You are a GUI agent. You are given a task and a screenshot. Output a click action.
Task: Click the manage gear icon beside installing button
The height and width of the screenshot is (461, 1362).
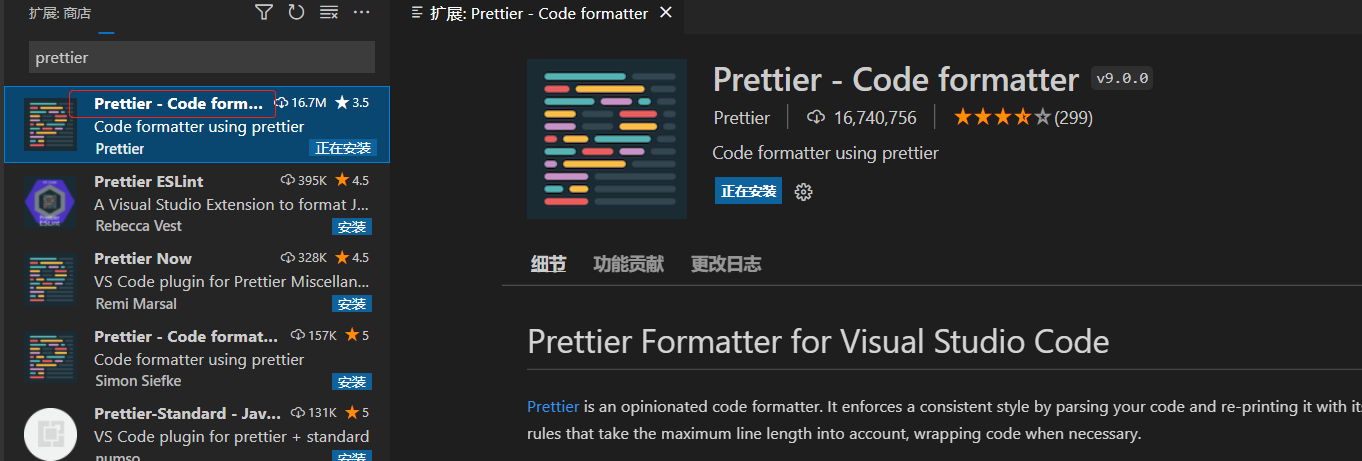(803, 191)
